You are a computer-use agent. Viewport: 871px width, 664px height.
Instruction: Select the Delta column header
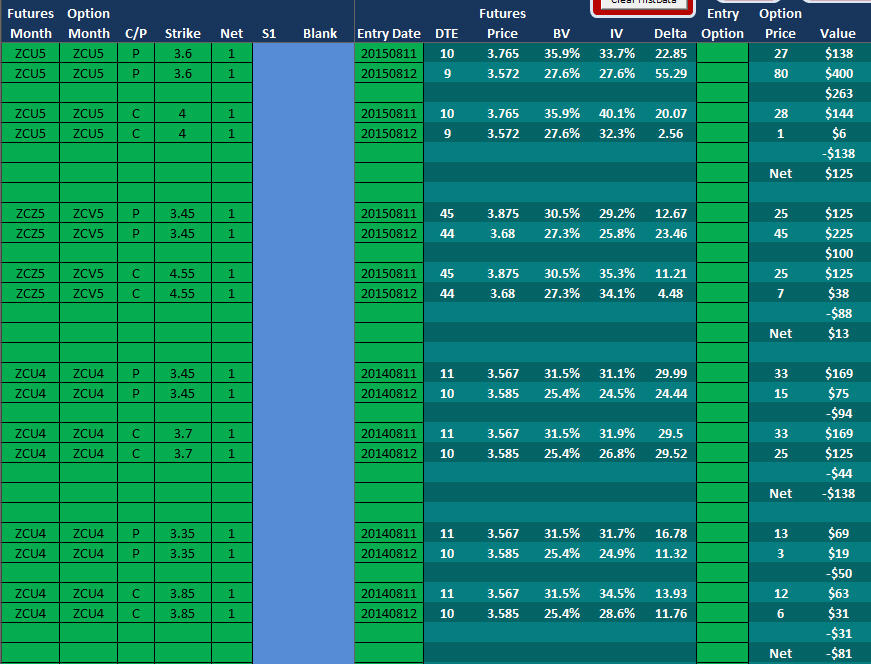670,33
